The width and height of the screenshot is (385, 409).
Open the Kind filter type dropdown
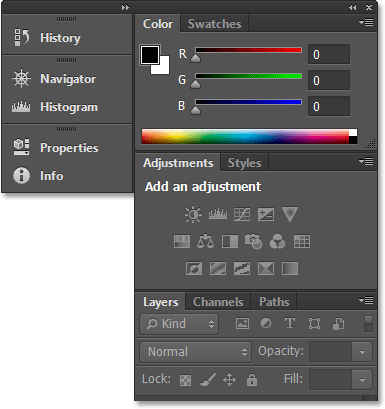(x=179, y=324)
